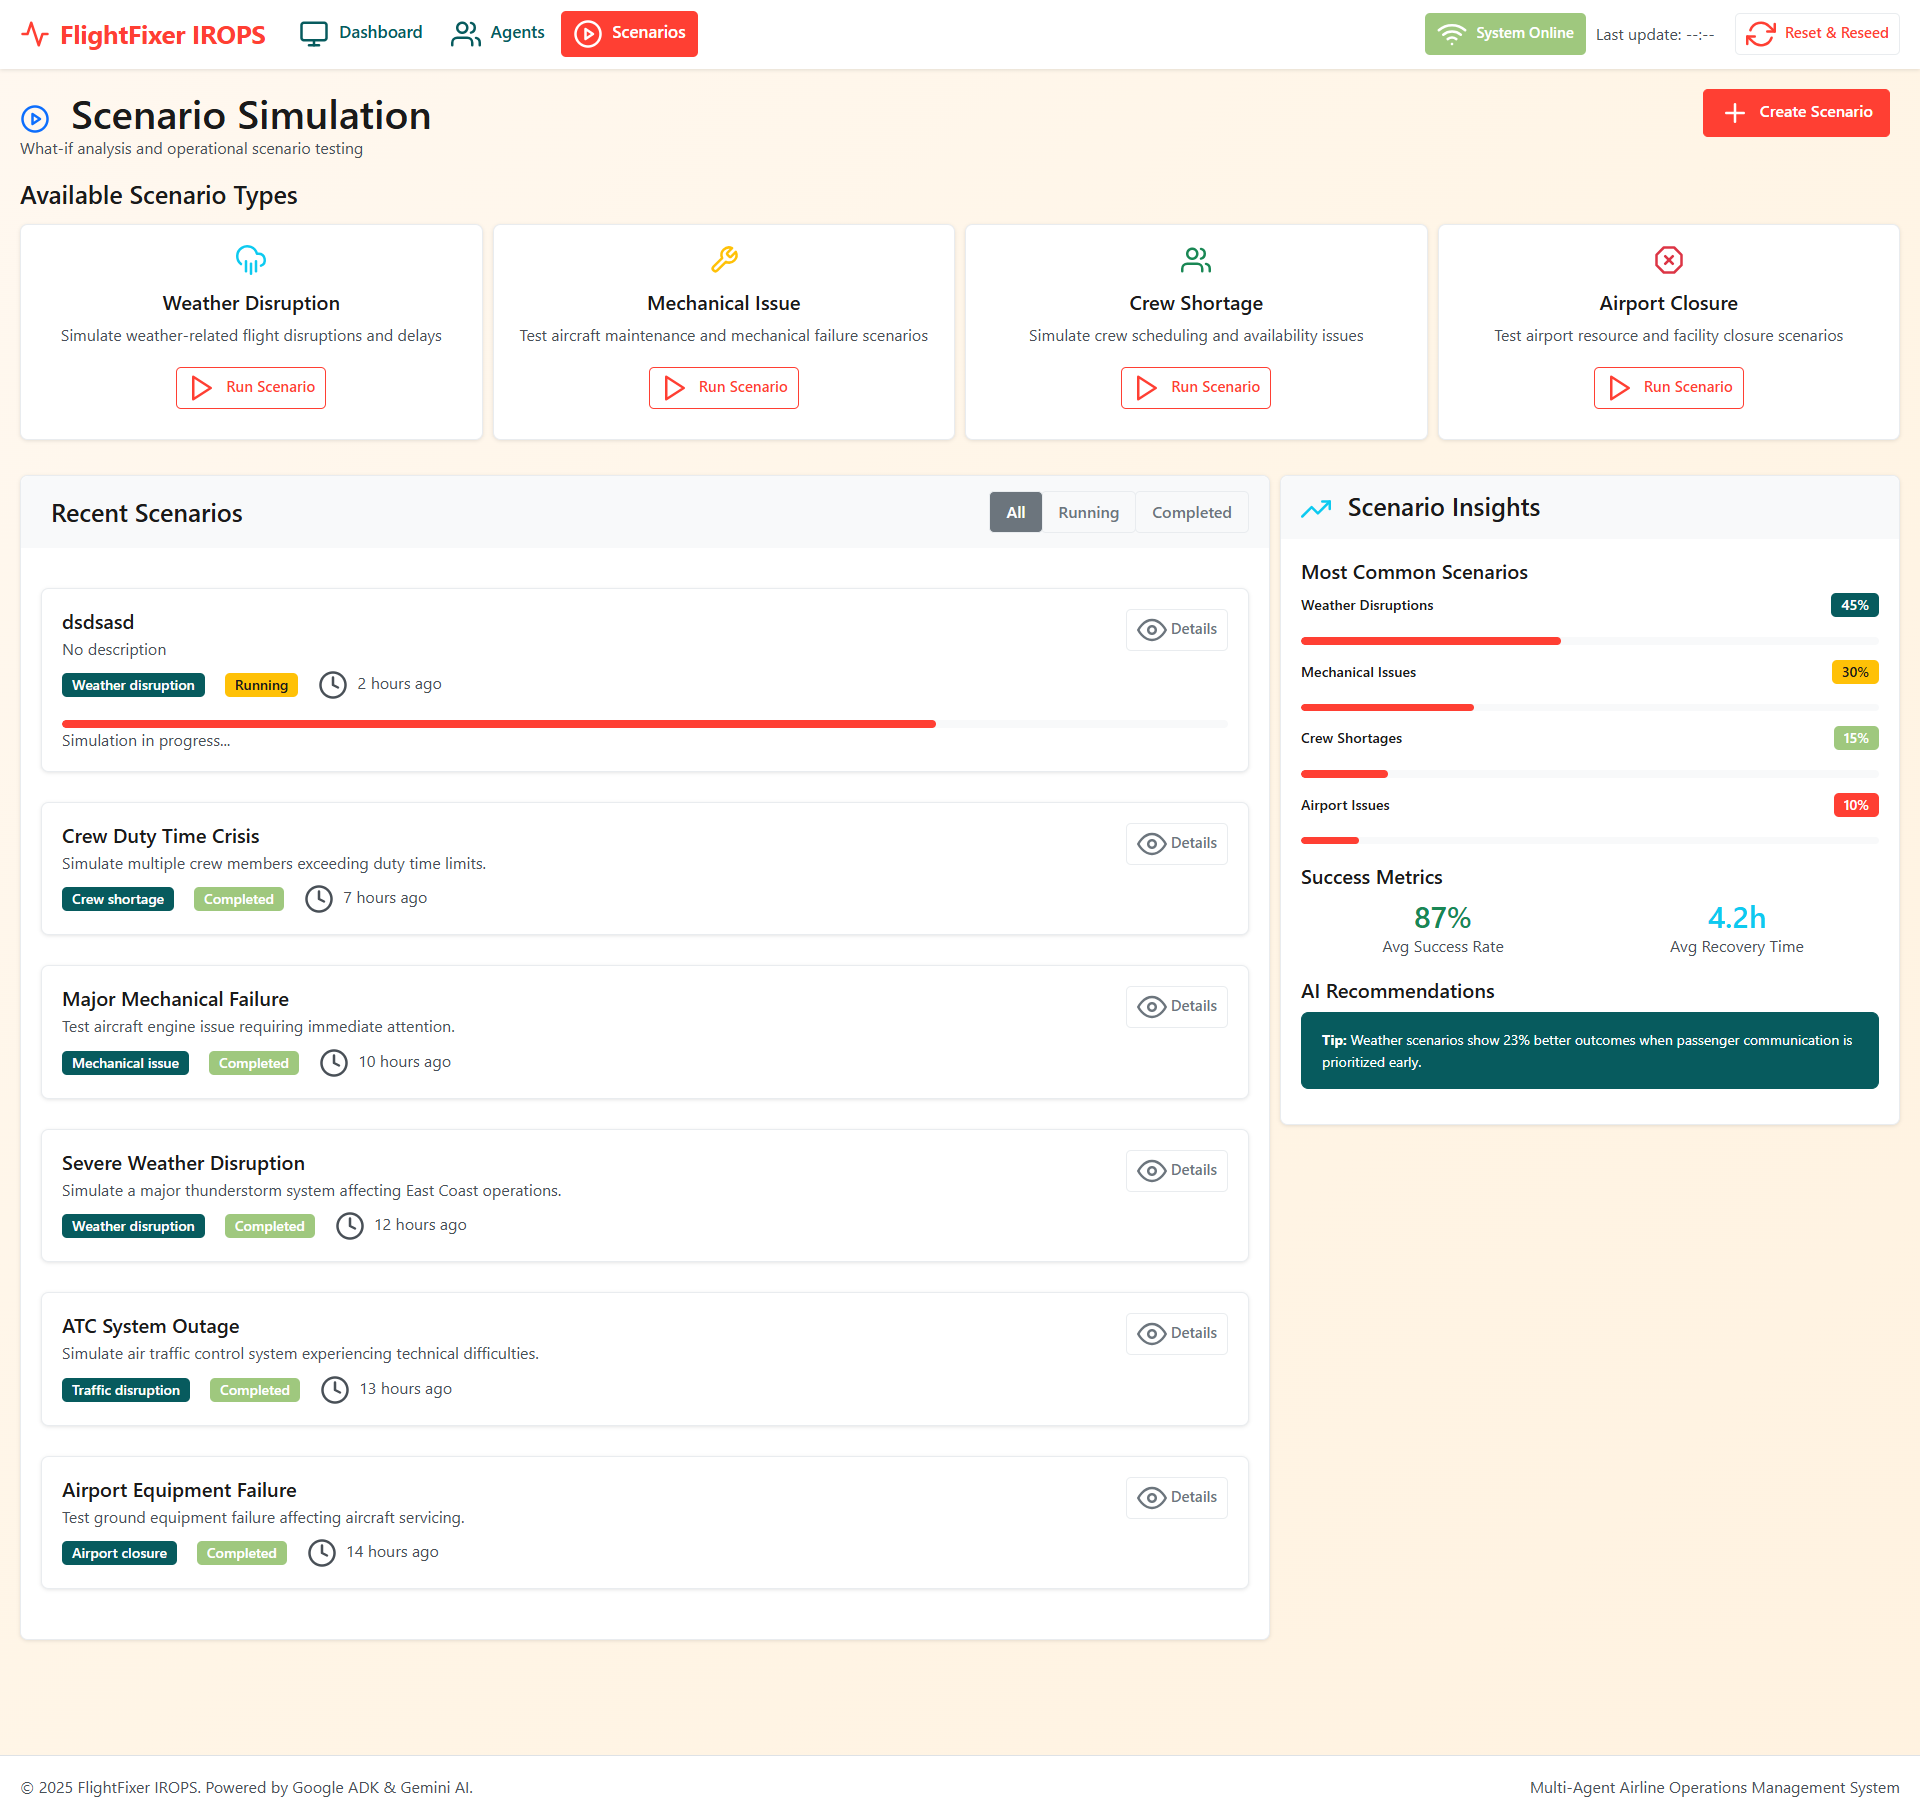
Task: Click the Crew Shortage people icon
Action: tap(1196, 260)
